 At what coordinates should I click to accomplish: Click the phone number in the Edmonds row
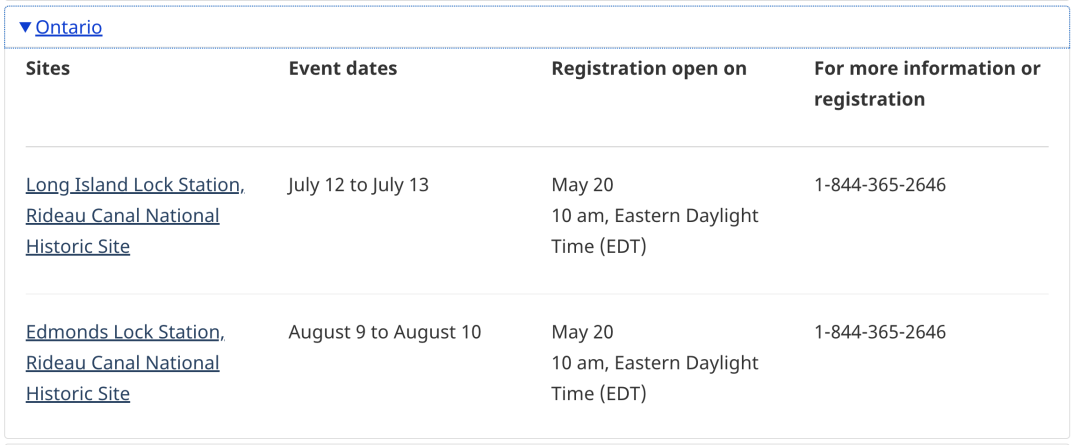click(x=880, y=333)
